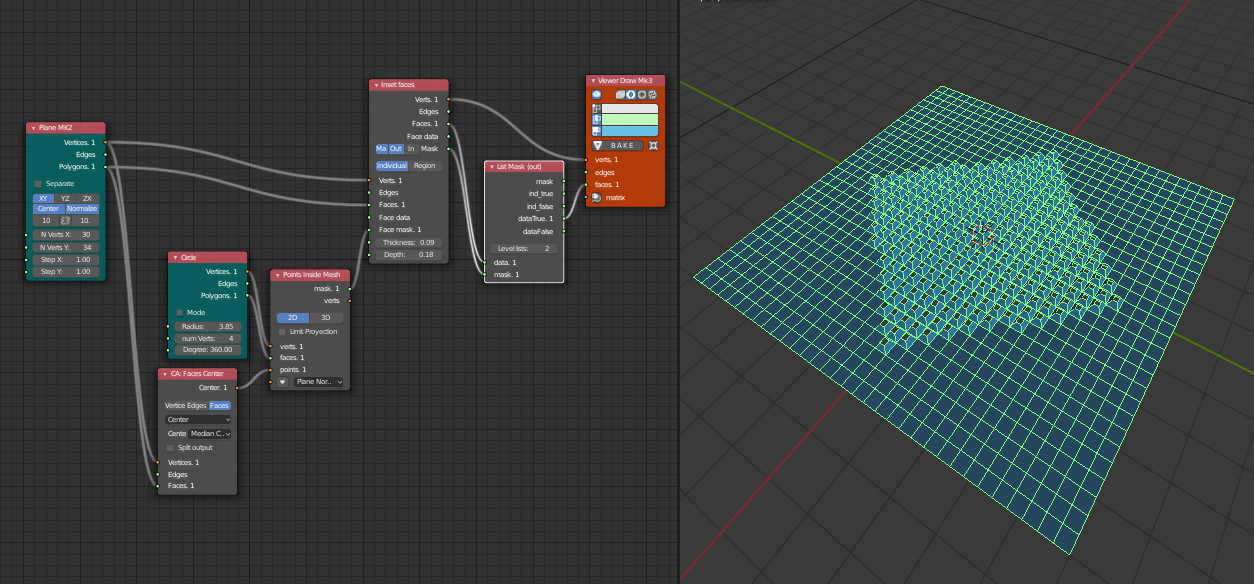Toggle the edge display icon on Viewer Draw Mk3
Image resolution: width=1254 pixels, height=584 pixels.
coord(642,95)
